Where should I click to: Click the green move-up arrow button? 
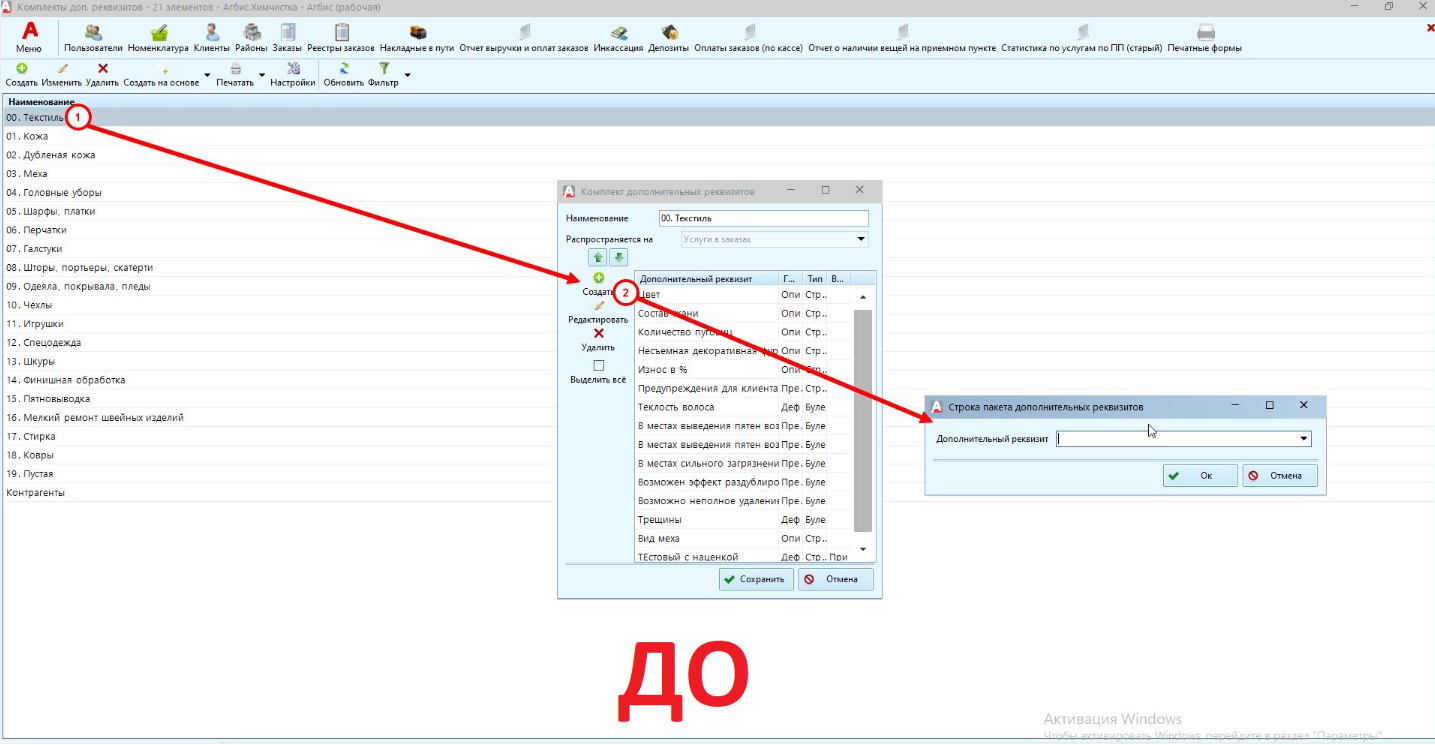coord(597,258)
